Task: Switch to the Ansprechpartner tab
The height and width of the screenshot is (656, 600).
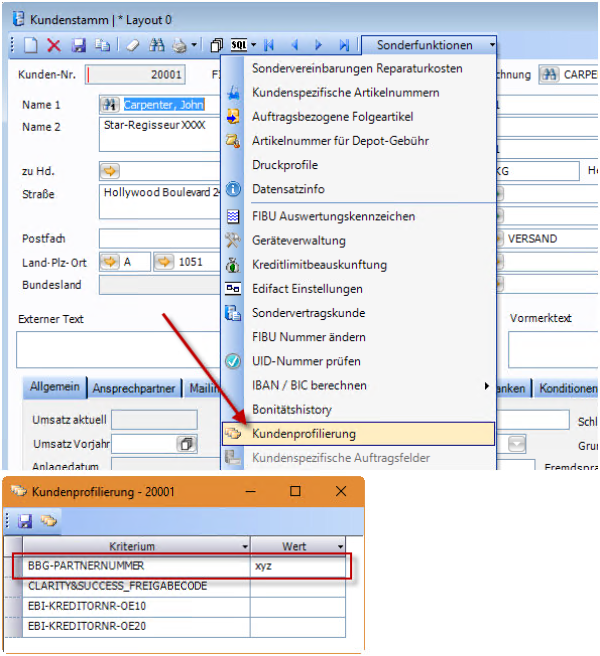Action: pos(134,389)
